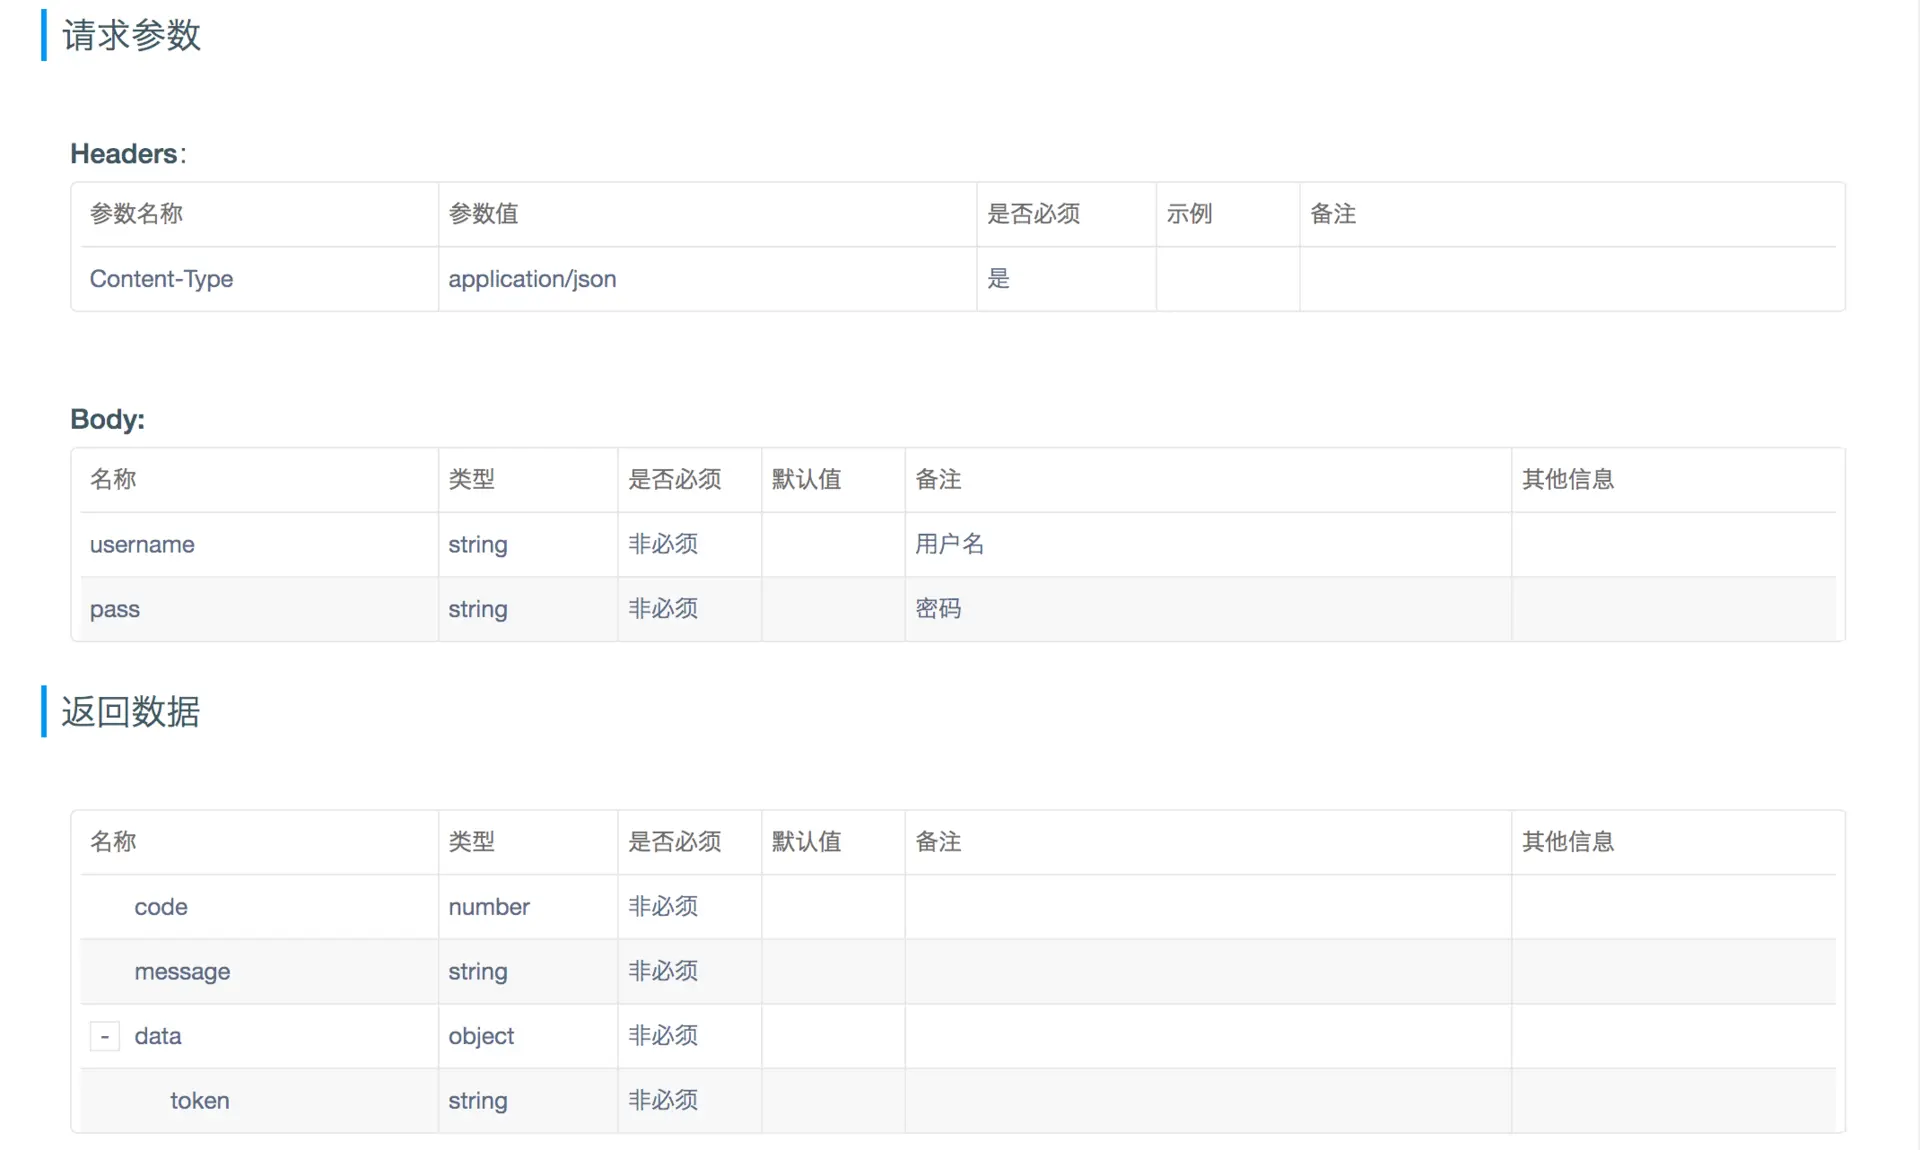
Task: Select the data object field name
Action: pyautogui.click(x=158, y=1036)
